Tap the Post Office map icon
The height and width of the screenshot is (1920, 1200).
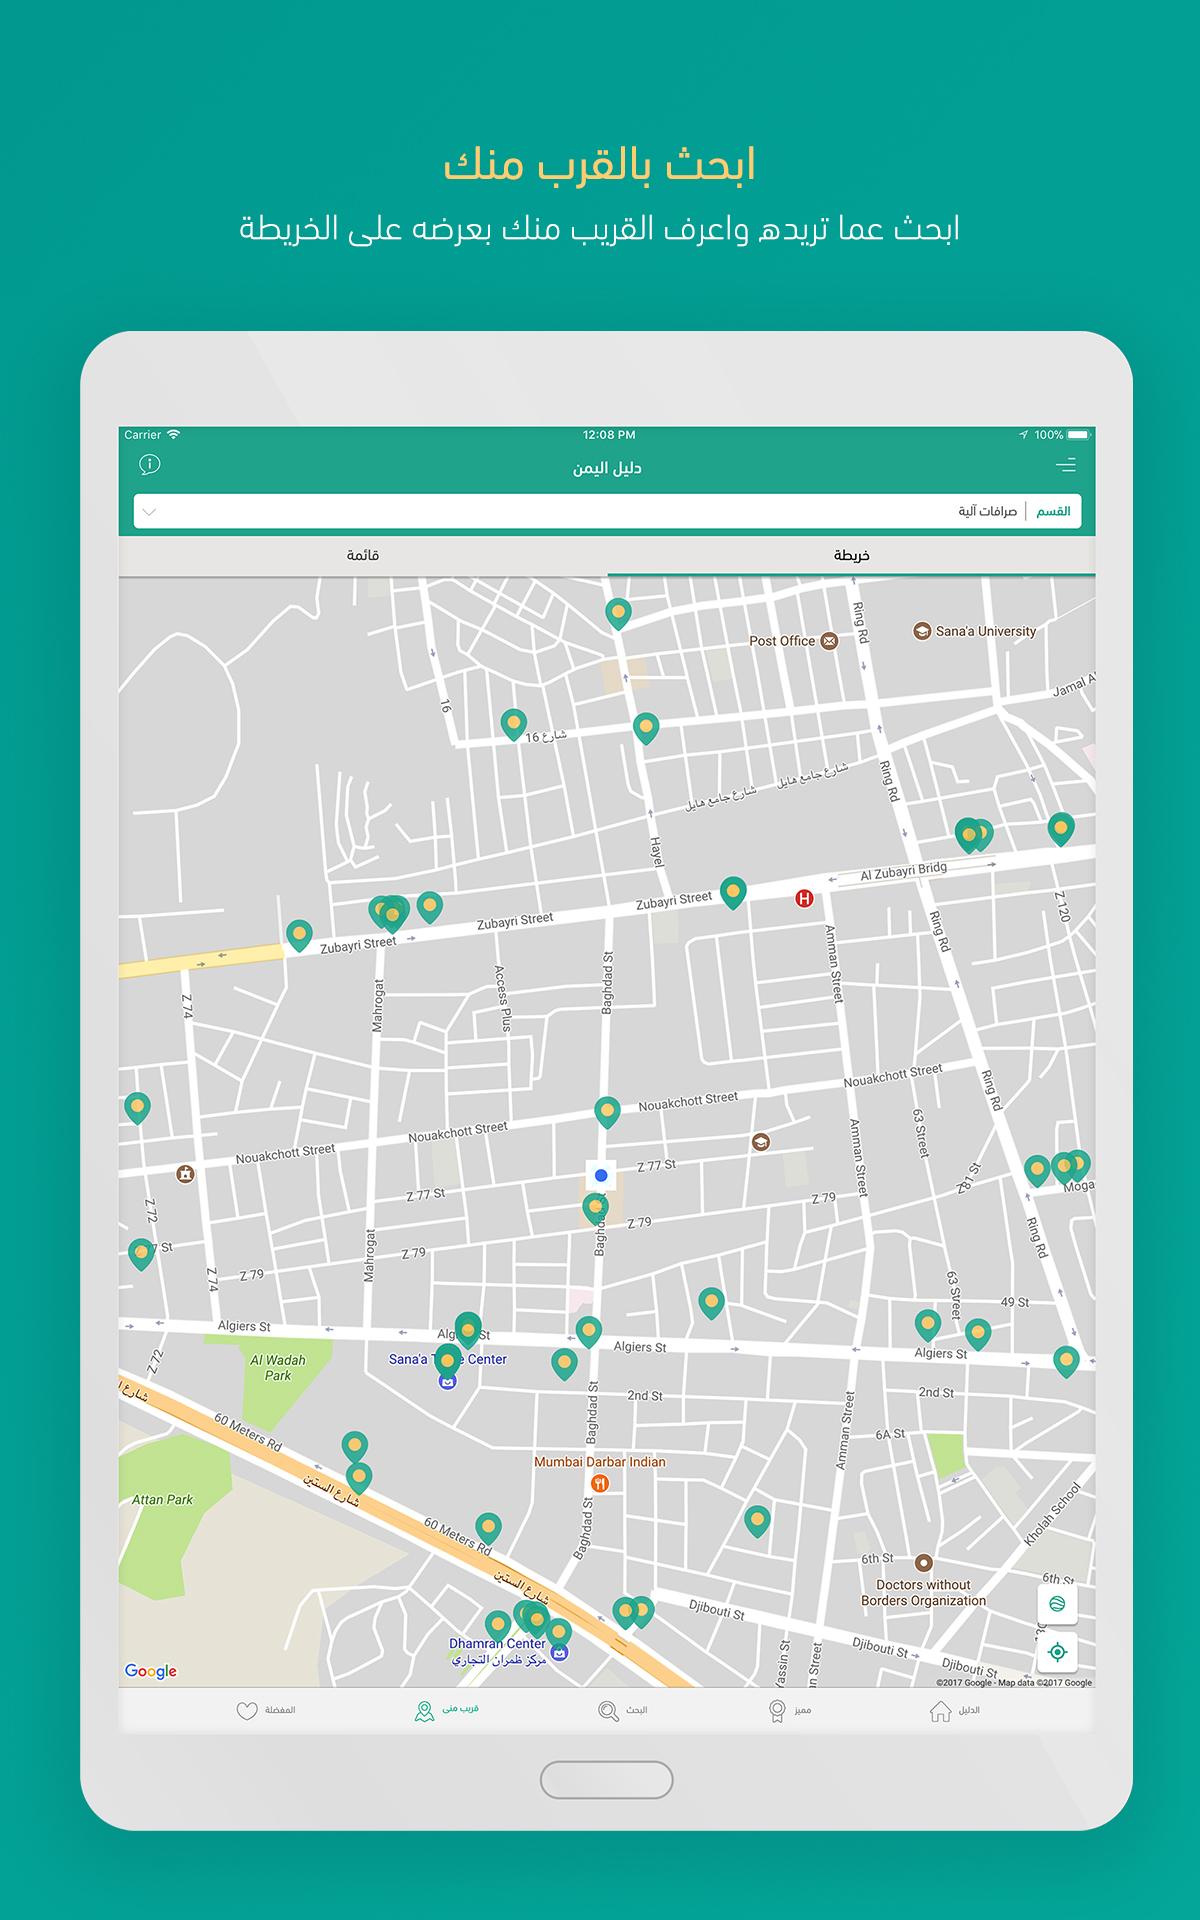pos(829,641)
